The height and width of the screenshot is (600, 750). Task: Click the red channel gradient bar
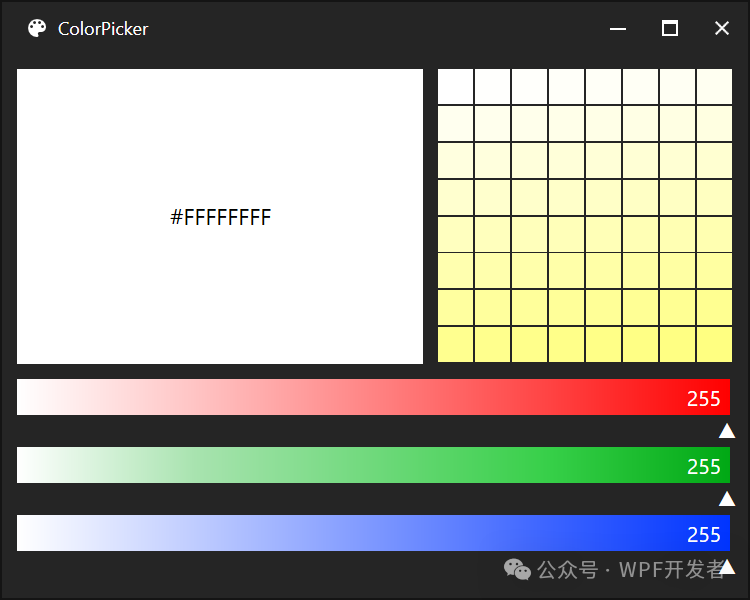tap(373, 397)
